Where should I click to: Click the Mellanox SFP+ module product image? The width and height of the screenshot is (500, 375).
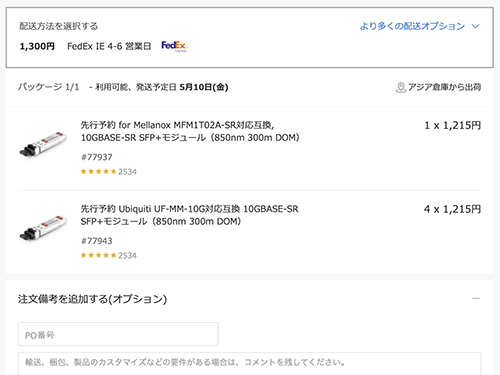click(x=43, y=144)
